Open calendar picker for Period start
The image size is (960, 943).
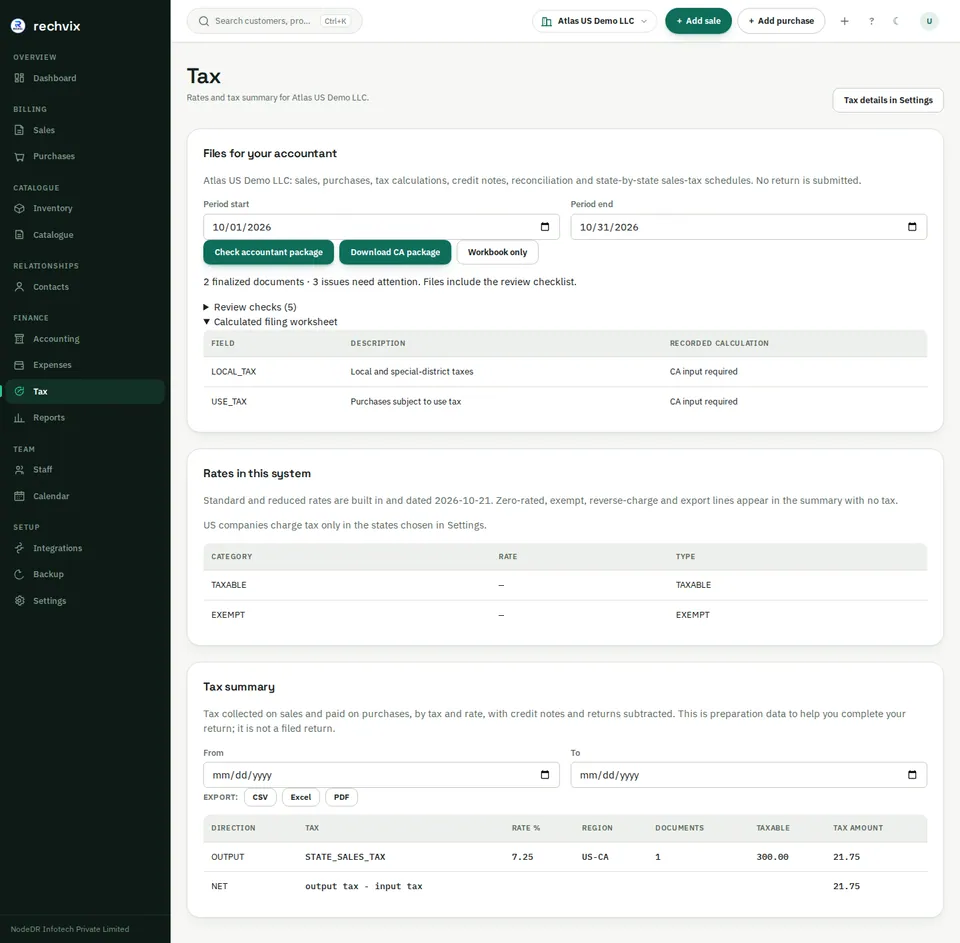[x=545, y=227]
